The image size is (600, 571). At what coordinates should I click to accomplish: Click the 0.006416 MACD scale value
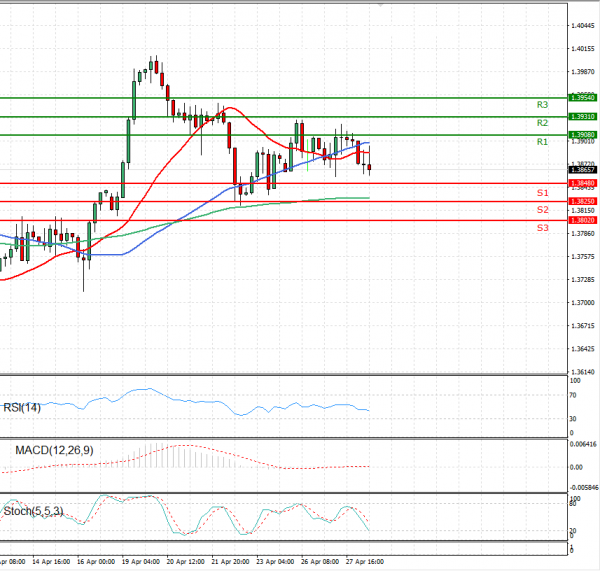(x=583, y=444)
